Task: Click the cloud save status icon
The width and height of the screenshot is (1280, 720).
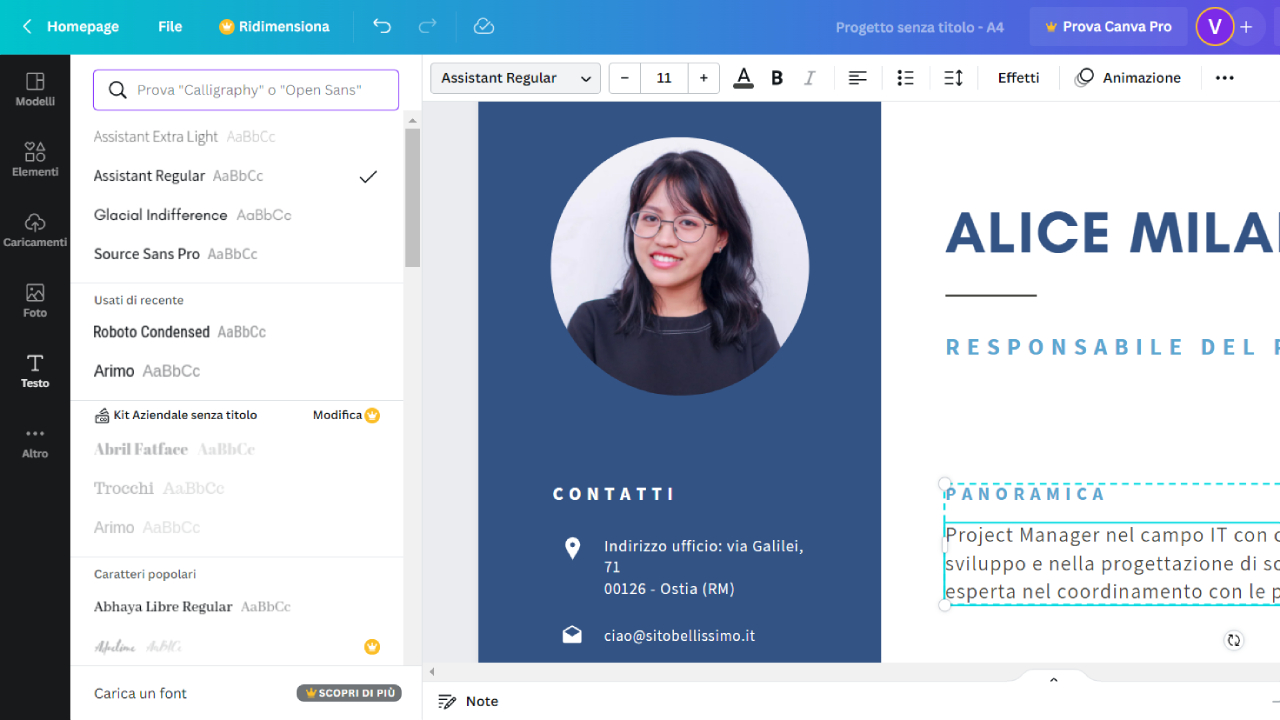Action: (484, 27)
